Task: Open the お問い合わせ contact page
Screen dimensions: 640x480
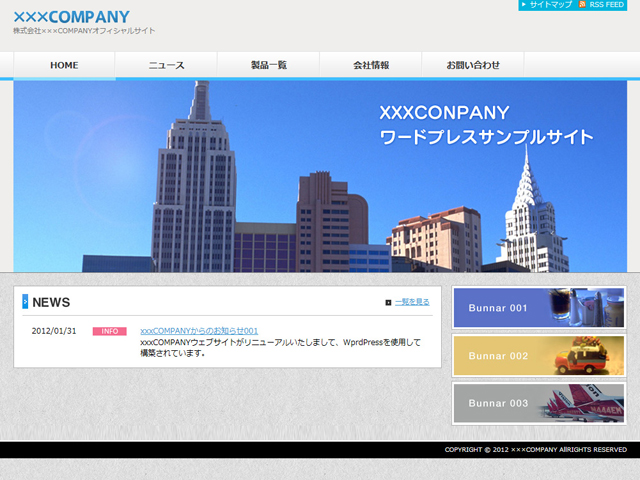Action: pos(473,65)
